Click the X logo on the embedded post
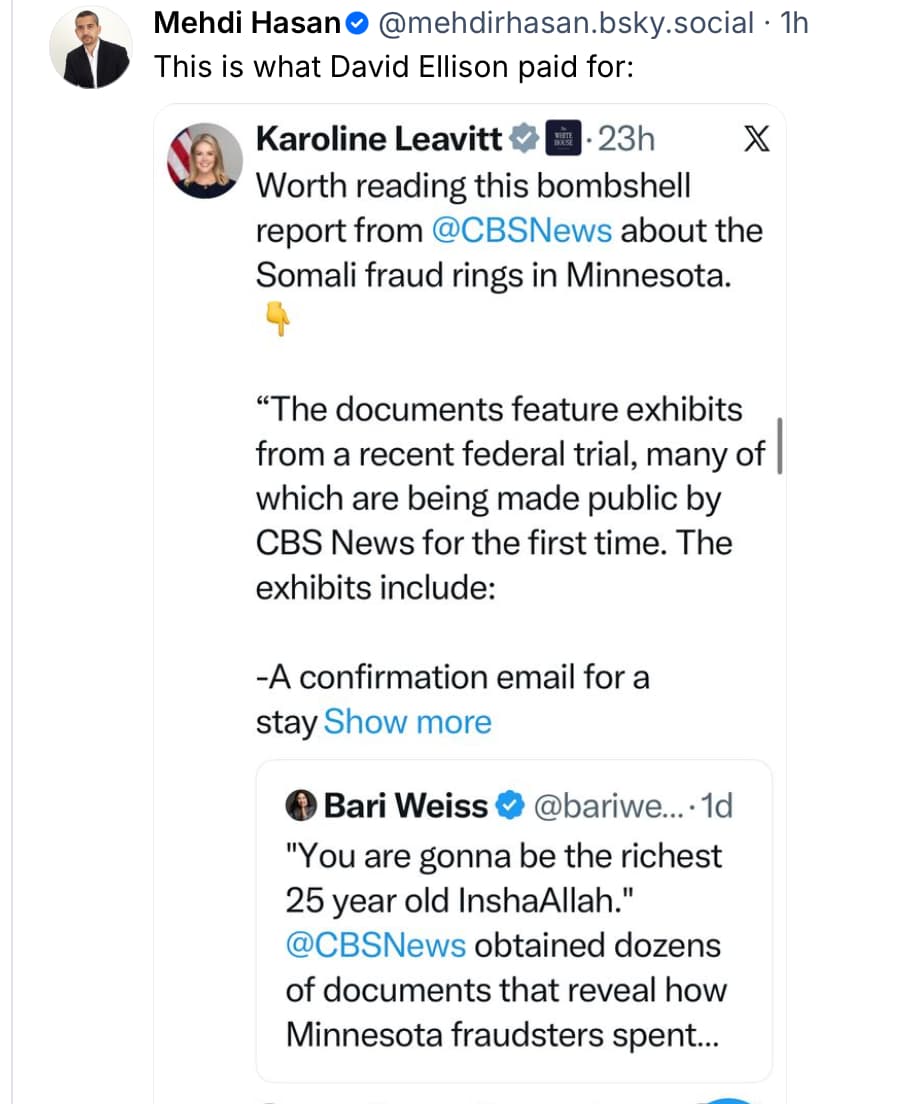Image resolution: width=910 pixels, height=1104 pixels. (x=757, y=140)
